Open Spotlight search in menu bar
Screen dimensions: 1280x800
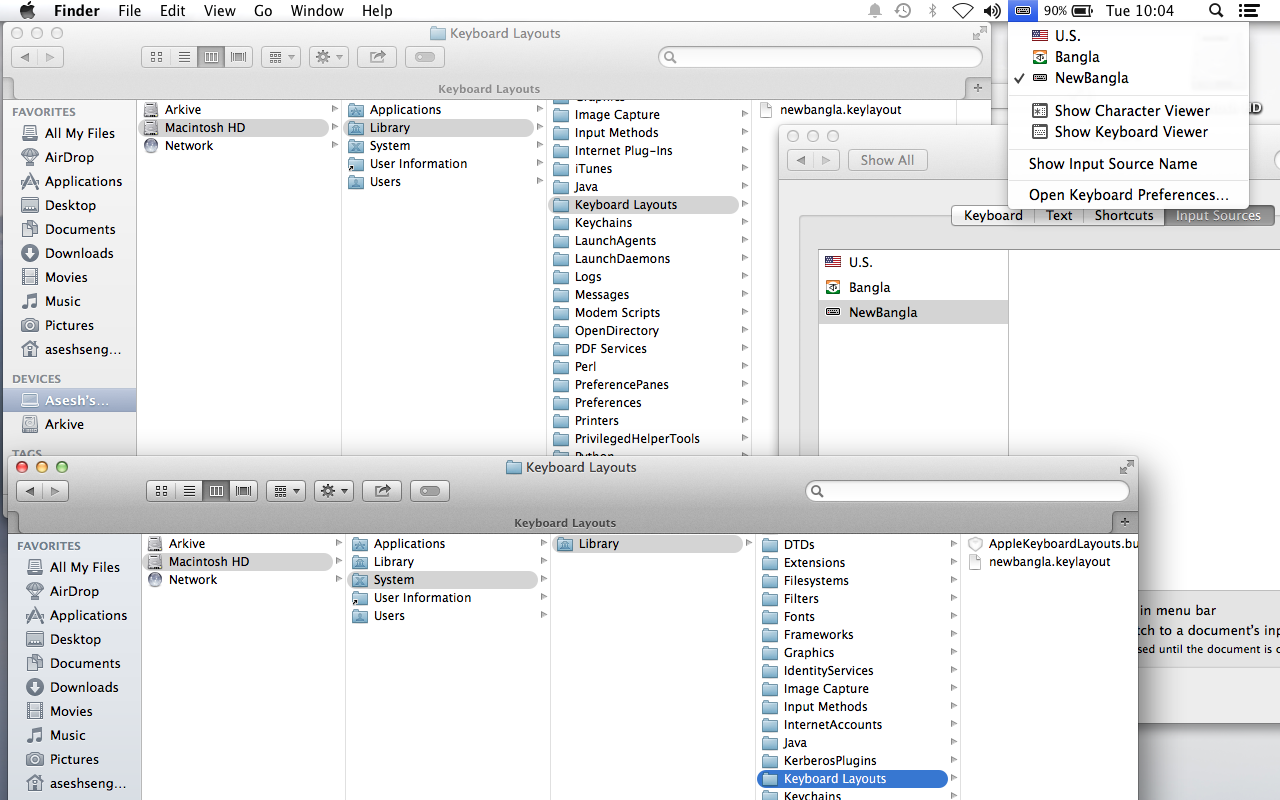pyautogui.click(x=1216, y=11)
